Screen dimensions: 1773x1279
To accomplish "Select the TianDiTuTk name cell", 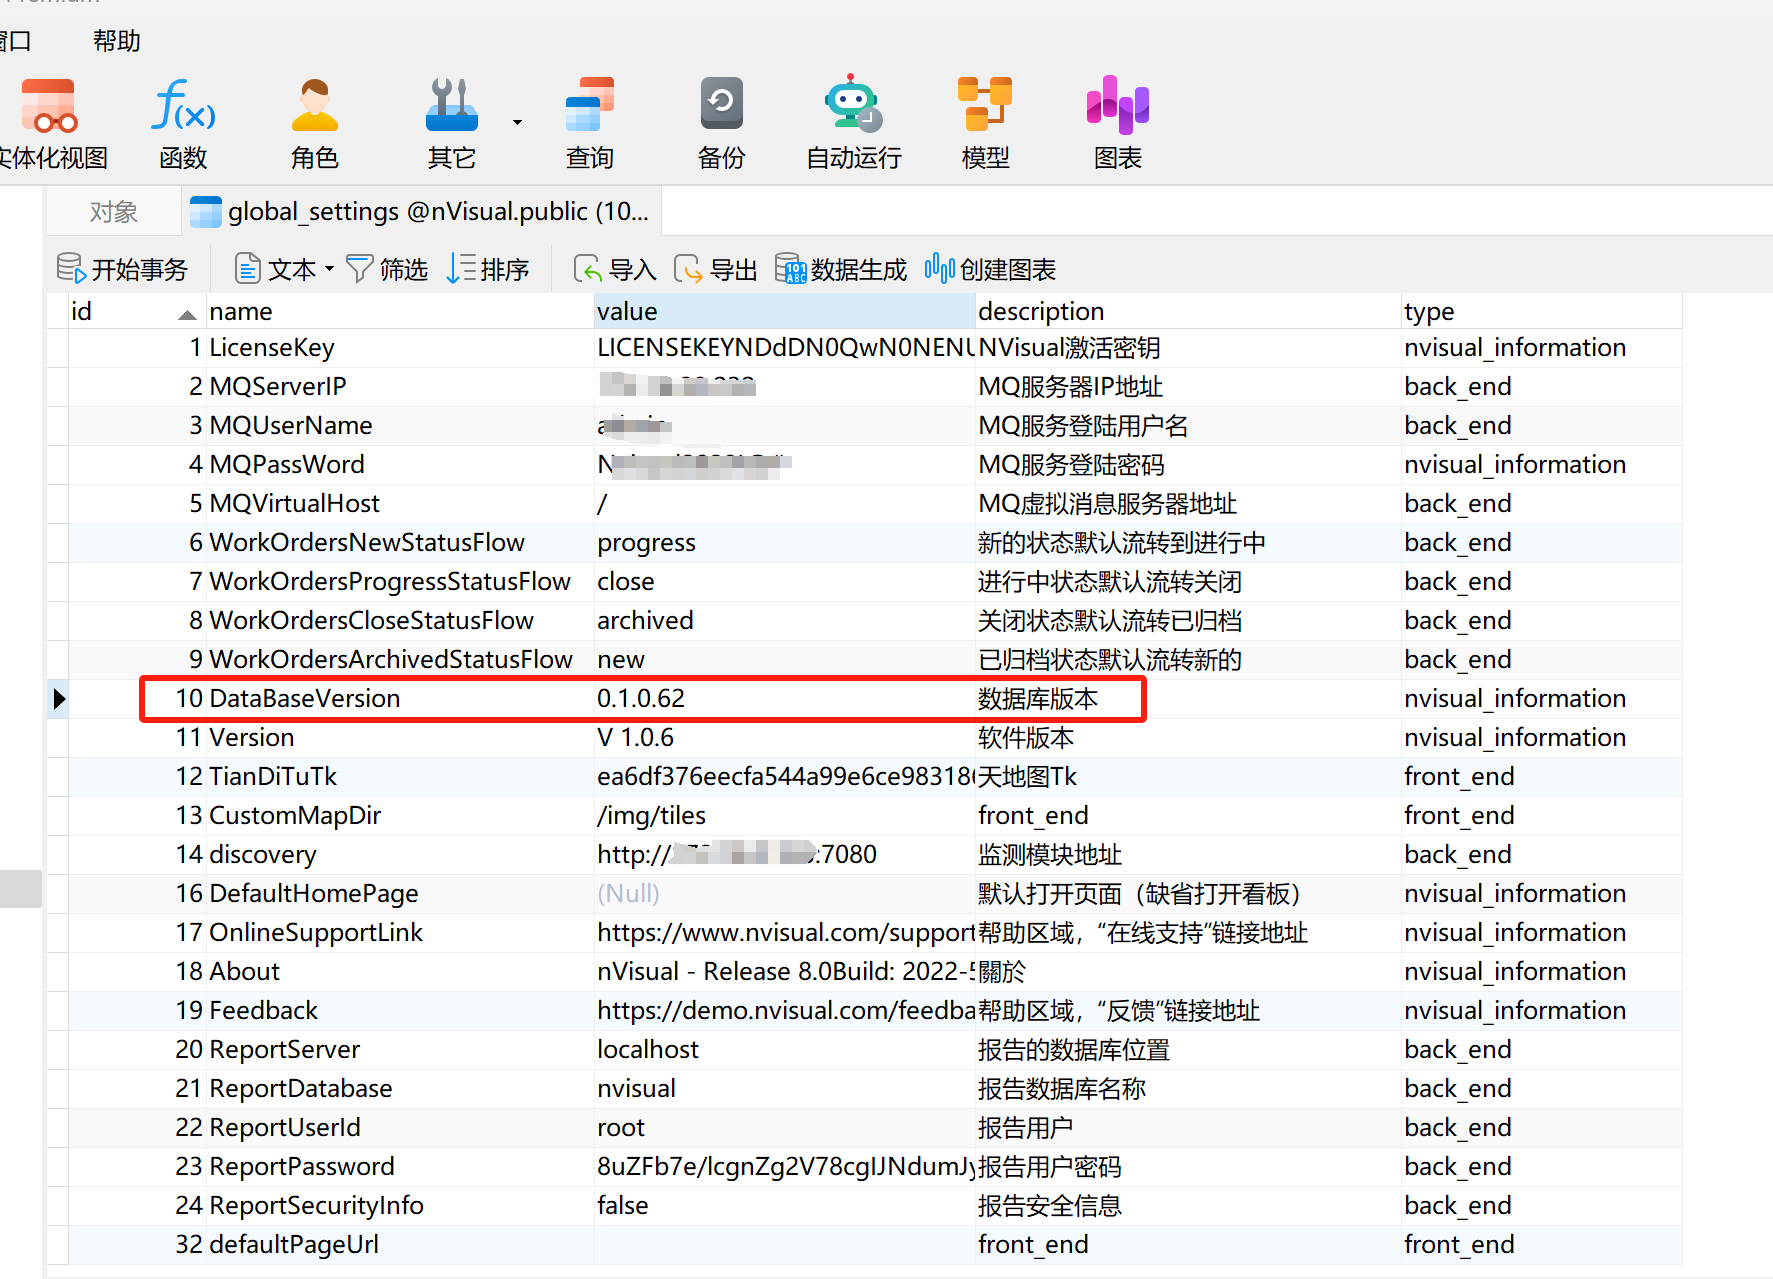I will click(400, 777).
